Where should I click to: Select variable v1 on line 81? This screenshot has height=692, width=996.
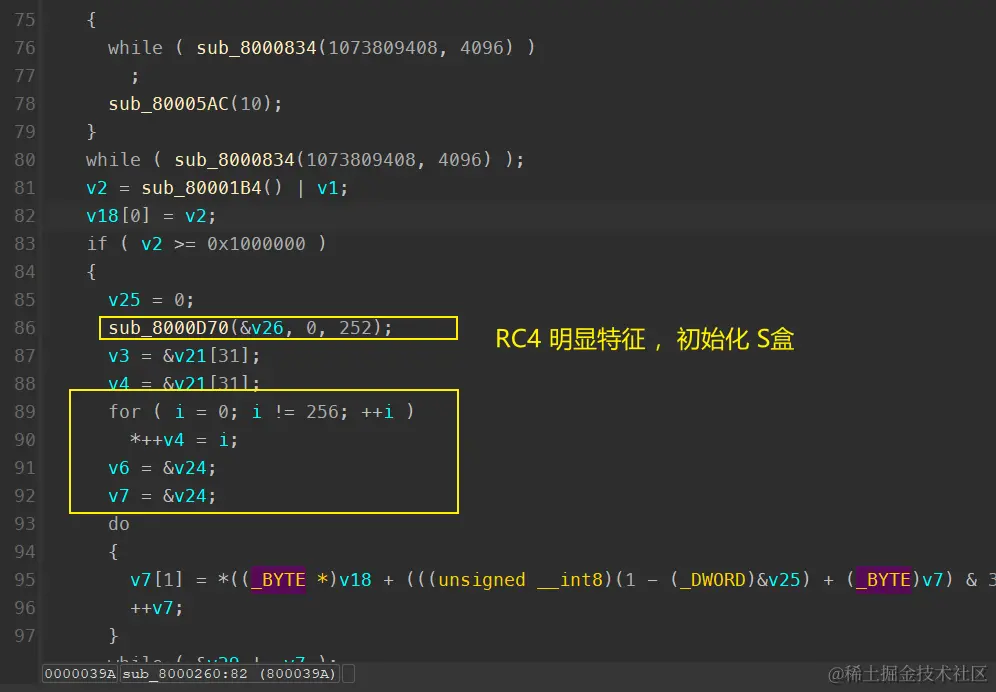coord(328,187)
